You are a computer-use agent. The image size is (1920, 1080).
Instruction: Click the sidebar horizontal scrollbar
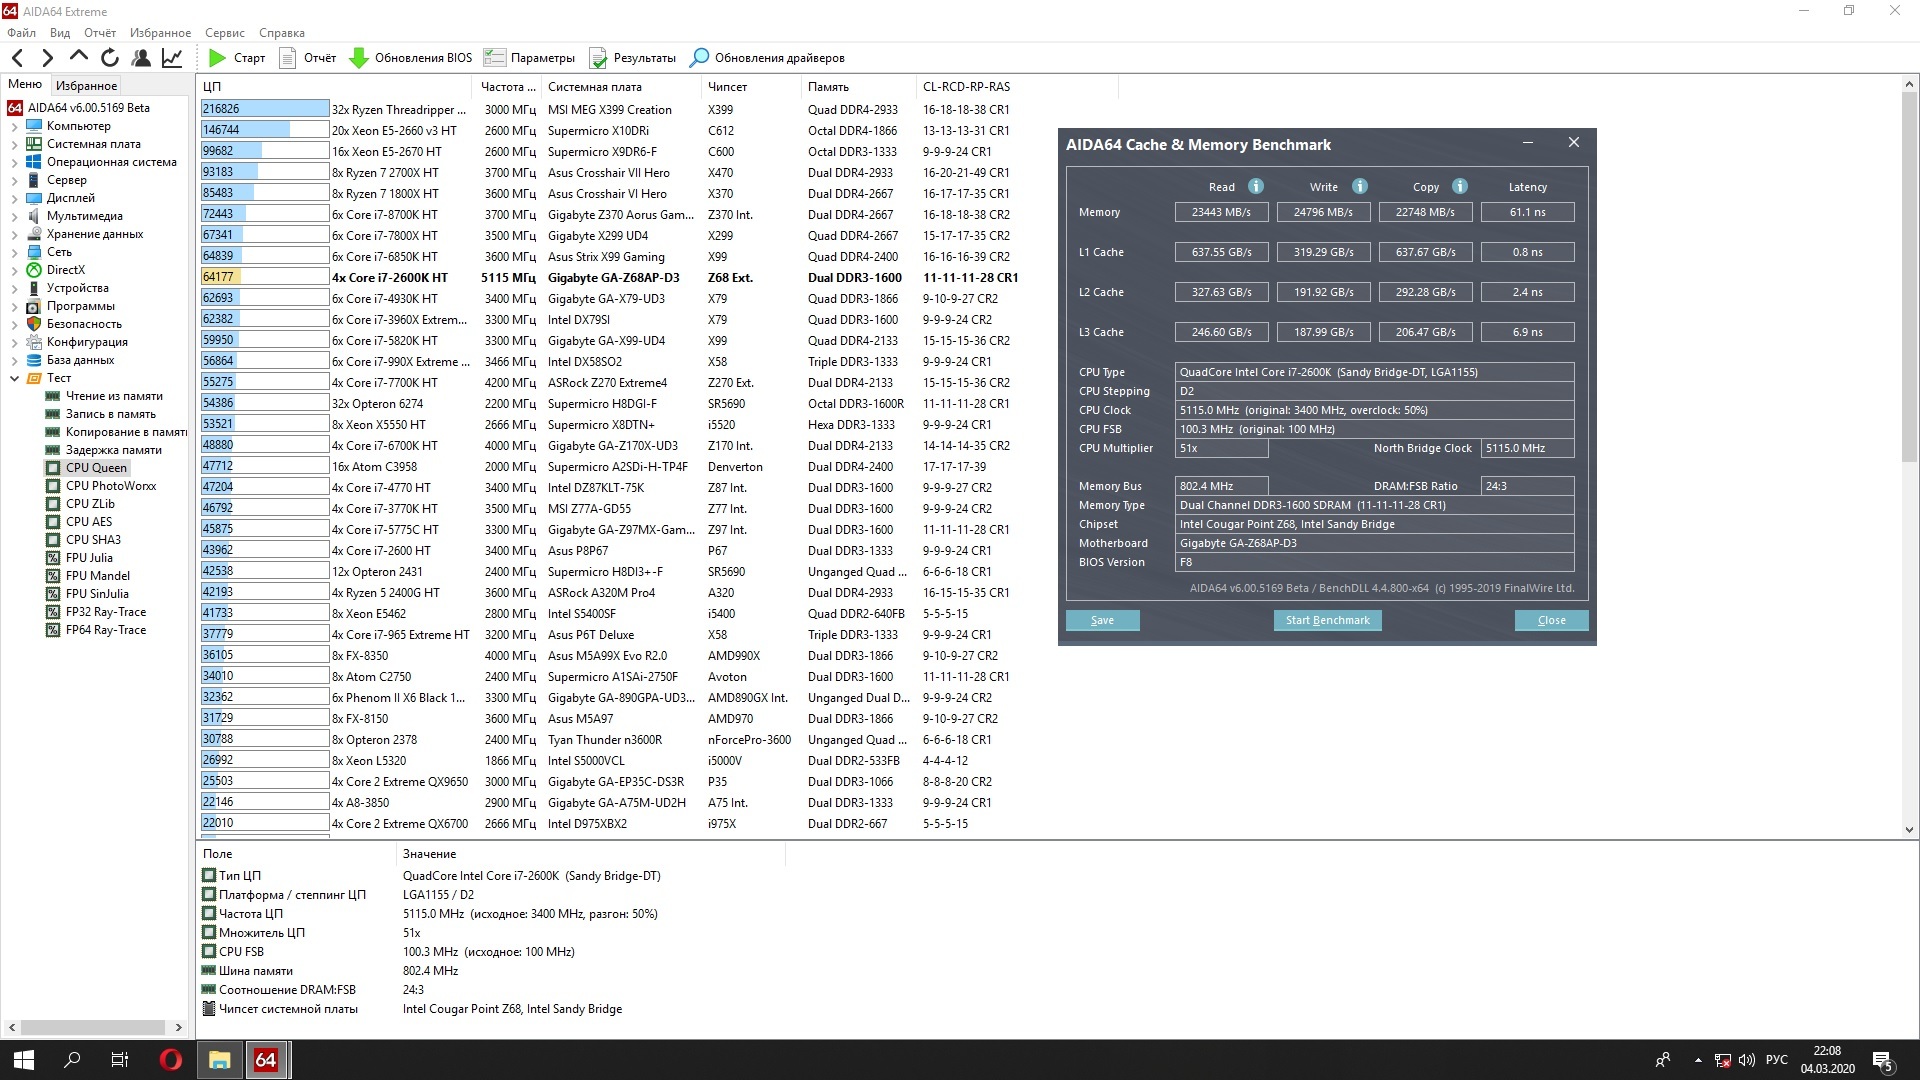[x=94, y=1027]
